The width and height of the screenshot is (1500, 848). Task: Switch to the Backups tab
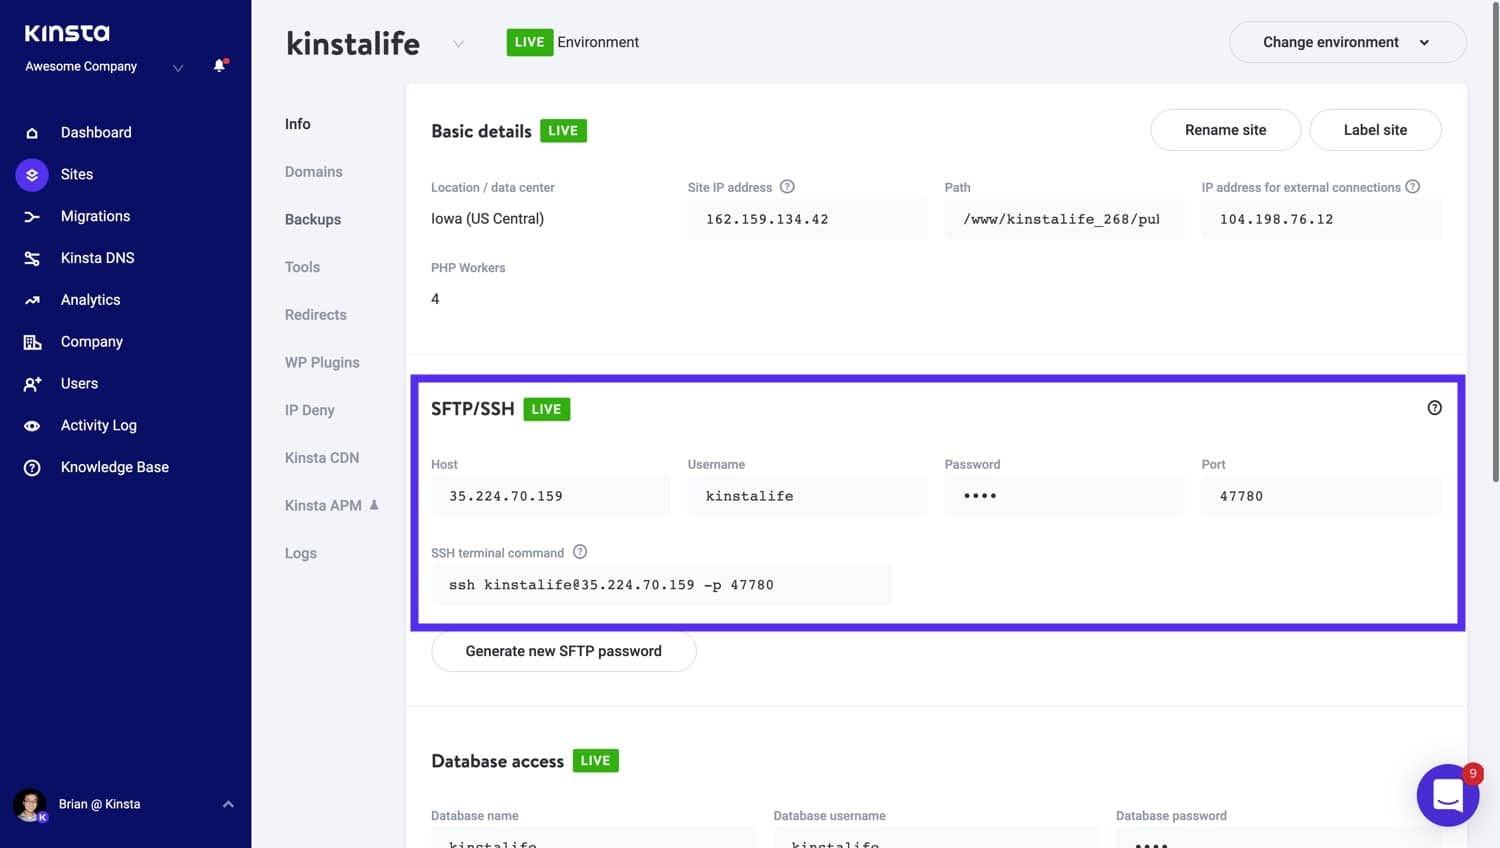coord(312,220)
